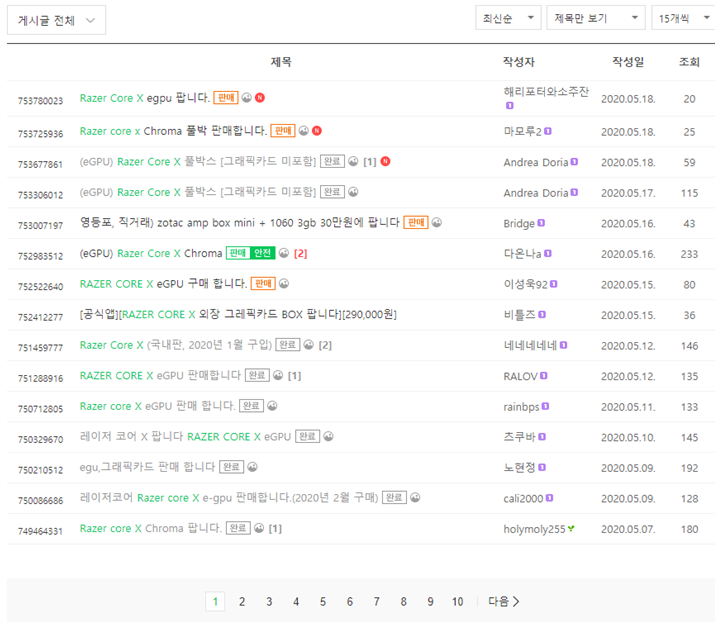Click the image icon on the zotac amp box post
The image size is (715, 622).
coord(437,223)
